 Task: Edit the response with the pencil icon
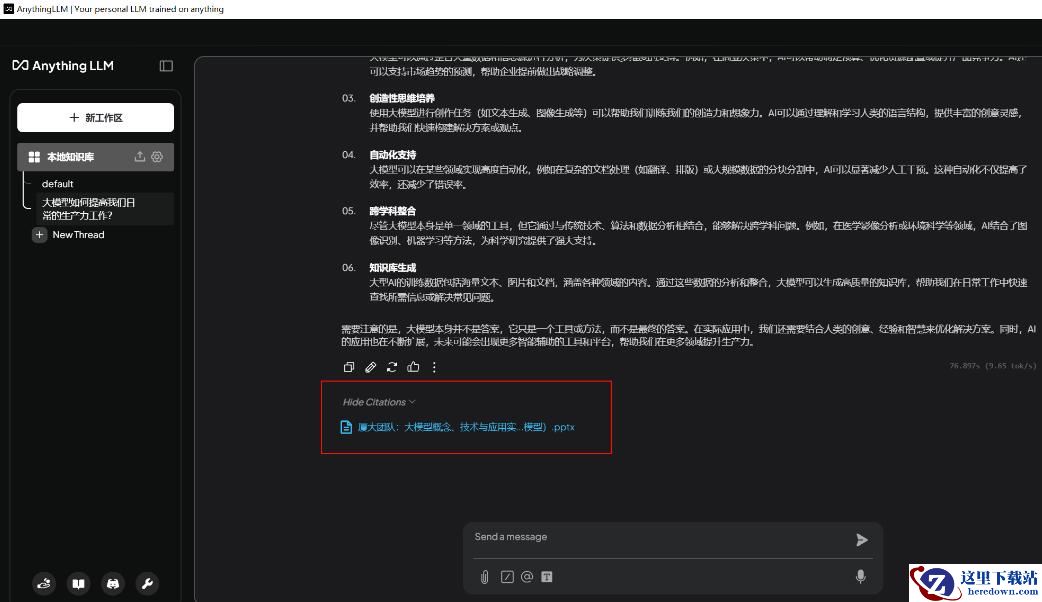point(370,367)
